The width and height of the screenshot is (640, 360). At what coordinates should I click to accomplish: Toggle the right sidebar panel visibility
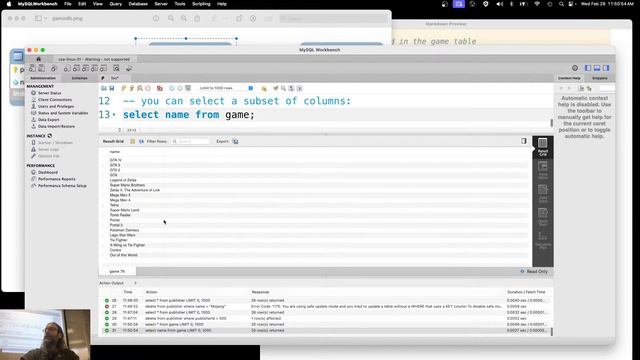pyautogui.click(x=606, y=68)
